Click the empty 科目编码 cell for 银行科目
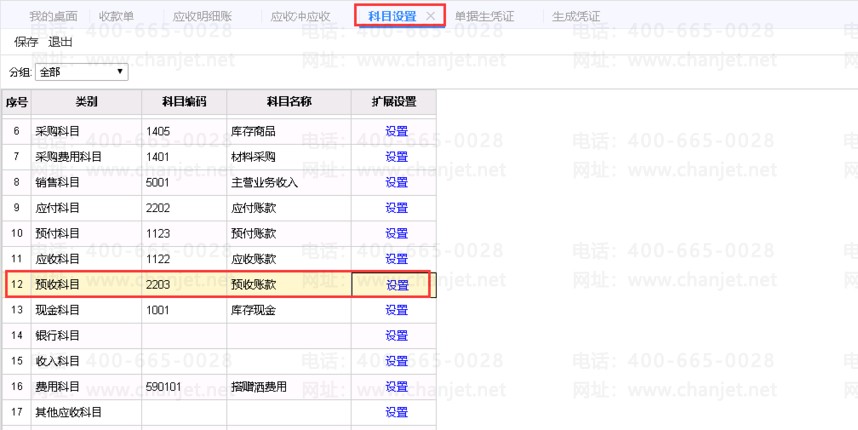The width and height of the screenshot is (858, 430). tap(184, 335)
